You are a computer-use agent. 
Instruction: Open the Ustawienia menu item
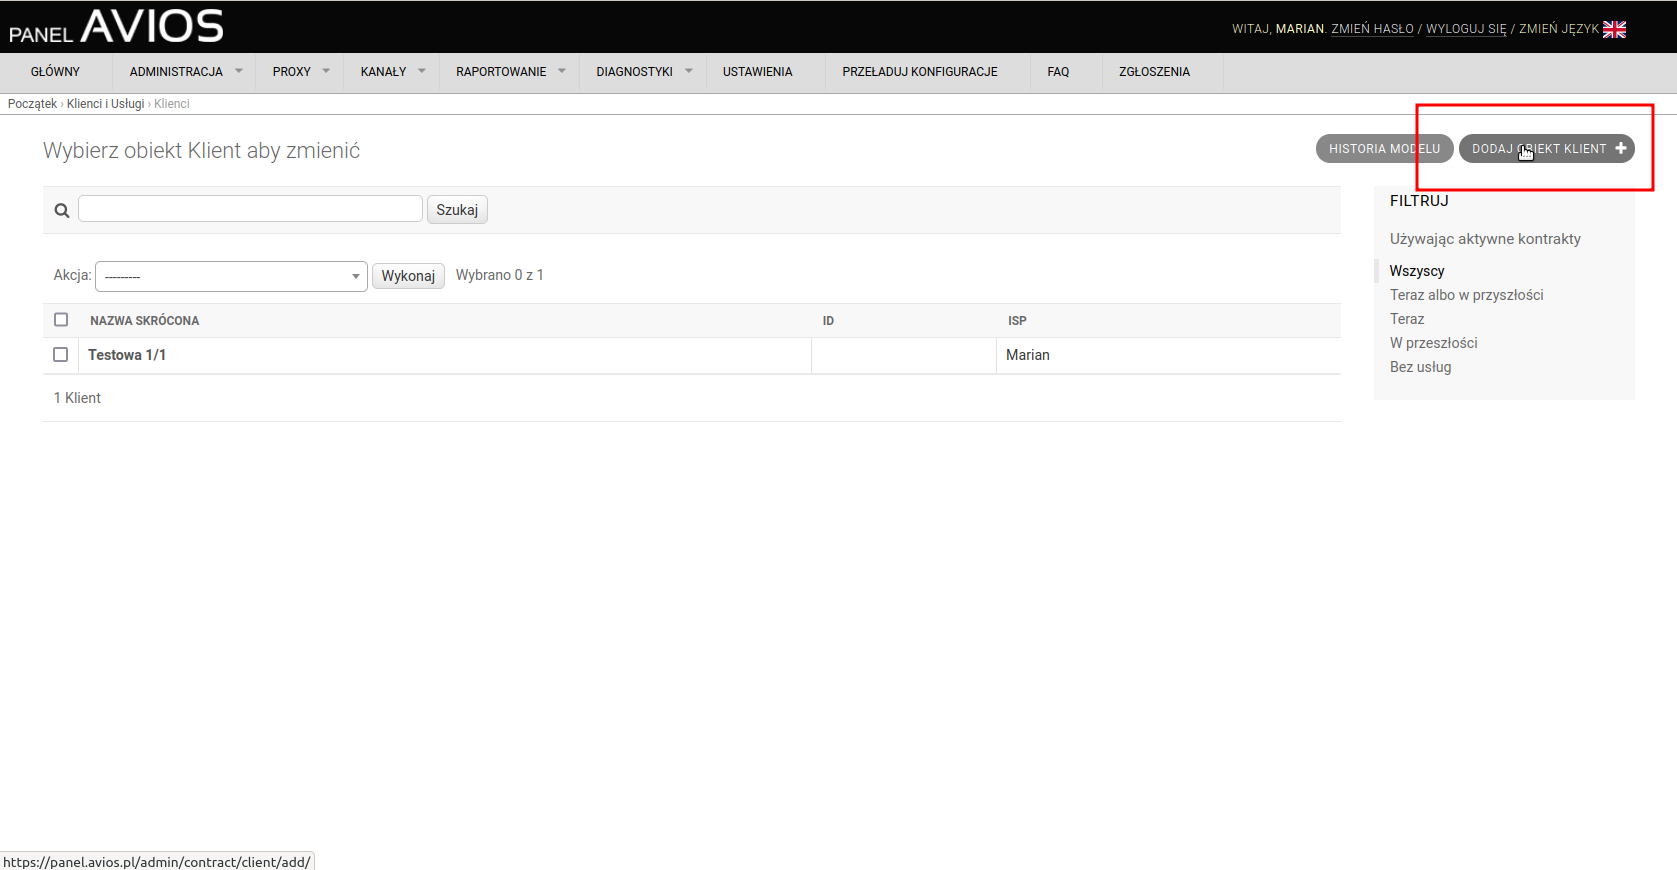coord(757,72)
